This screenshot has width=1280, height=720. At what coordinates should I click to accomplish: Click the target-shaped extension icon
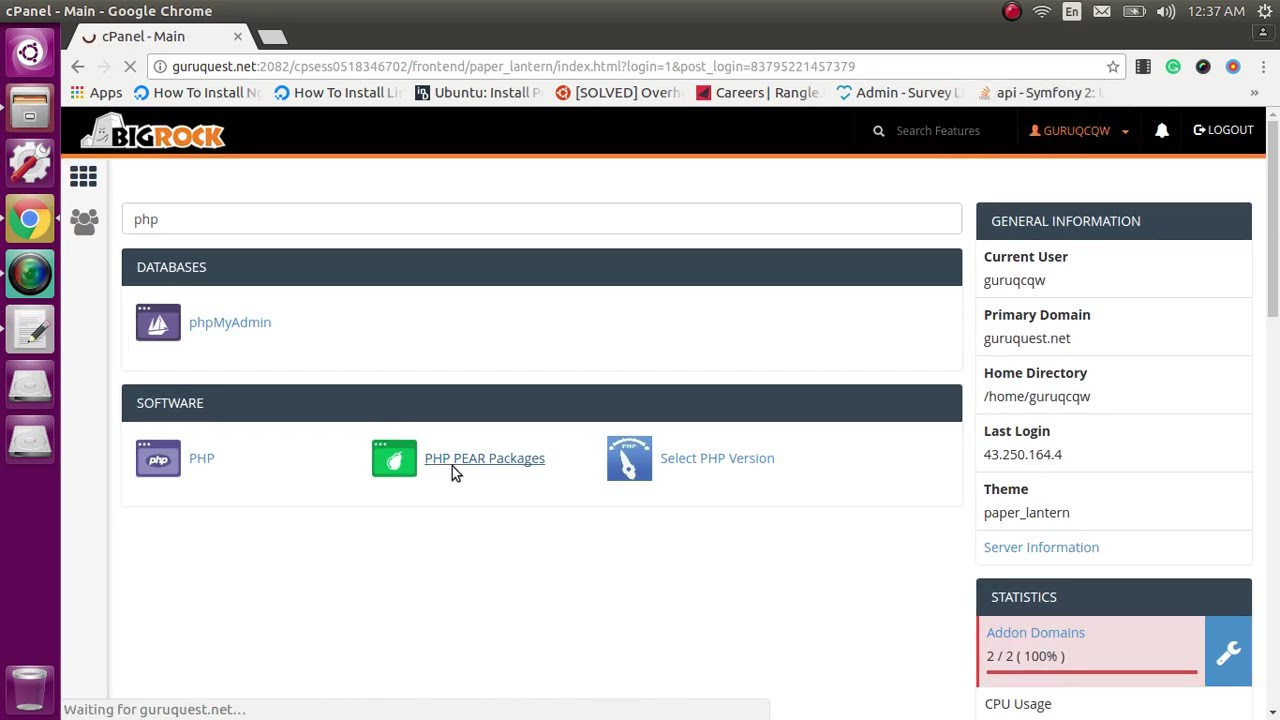tap(1233, 66)
